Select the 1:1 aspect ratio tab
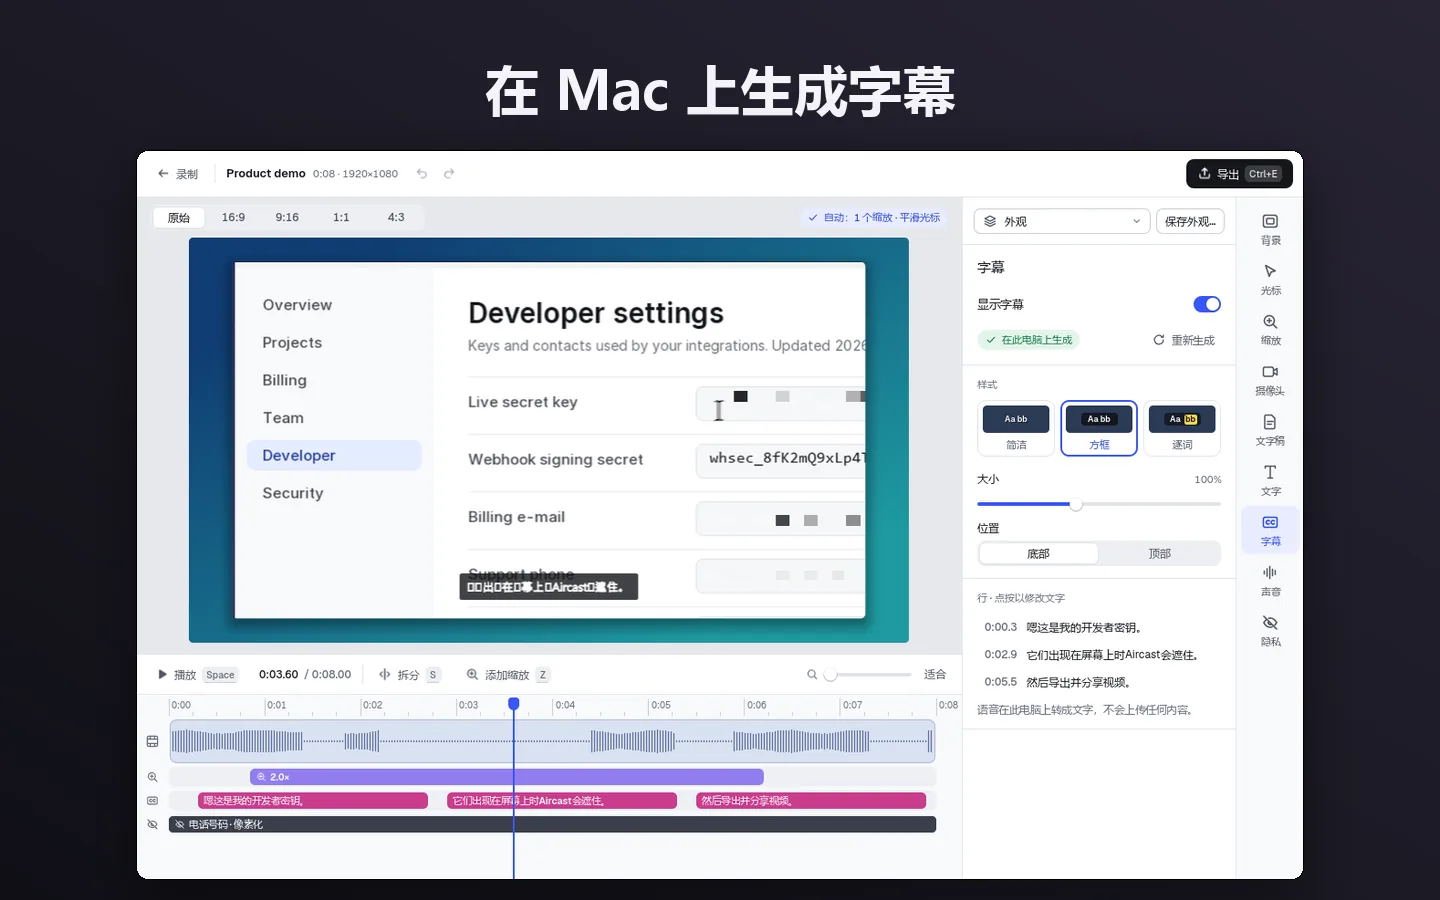The height and width of the screenshot is (900, 1440). click(x=341, y=218)
